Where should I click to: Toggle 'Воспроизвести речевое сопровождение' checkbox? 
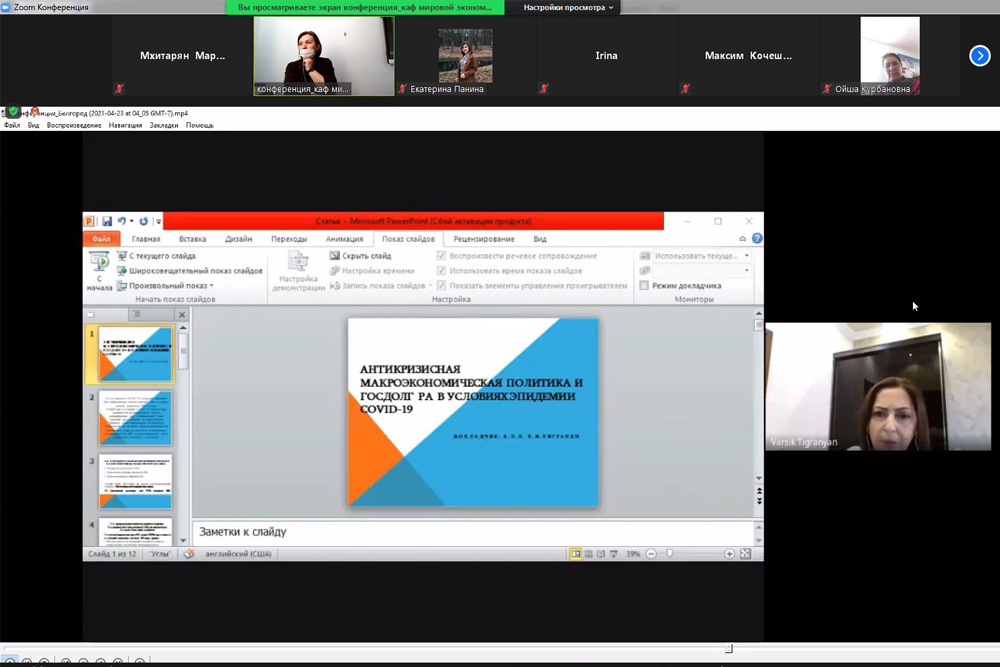tap(442, 256)
